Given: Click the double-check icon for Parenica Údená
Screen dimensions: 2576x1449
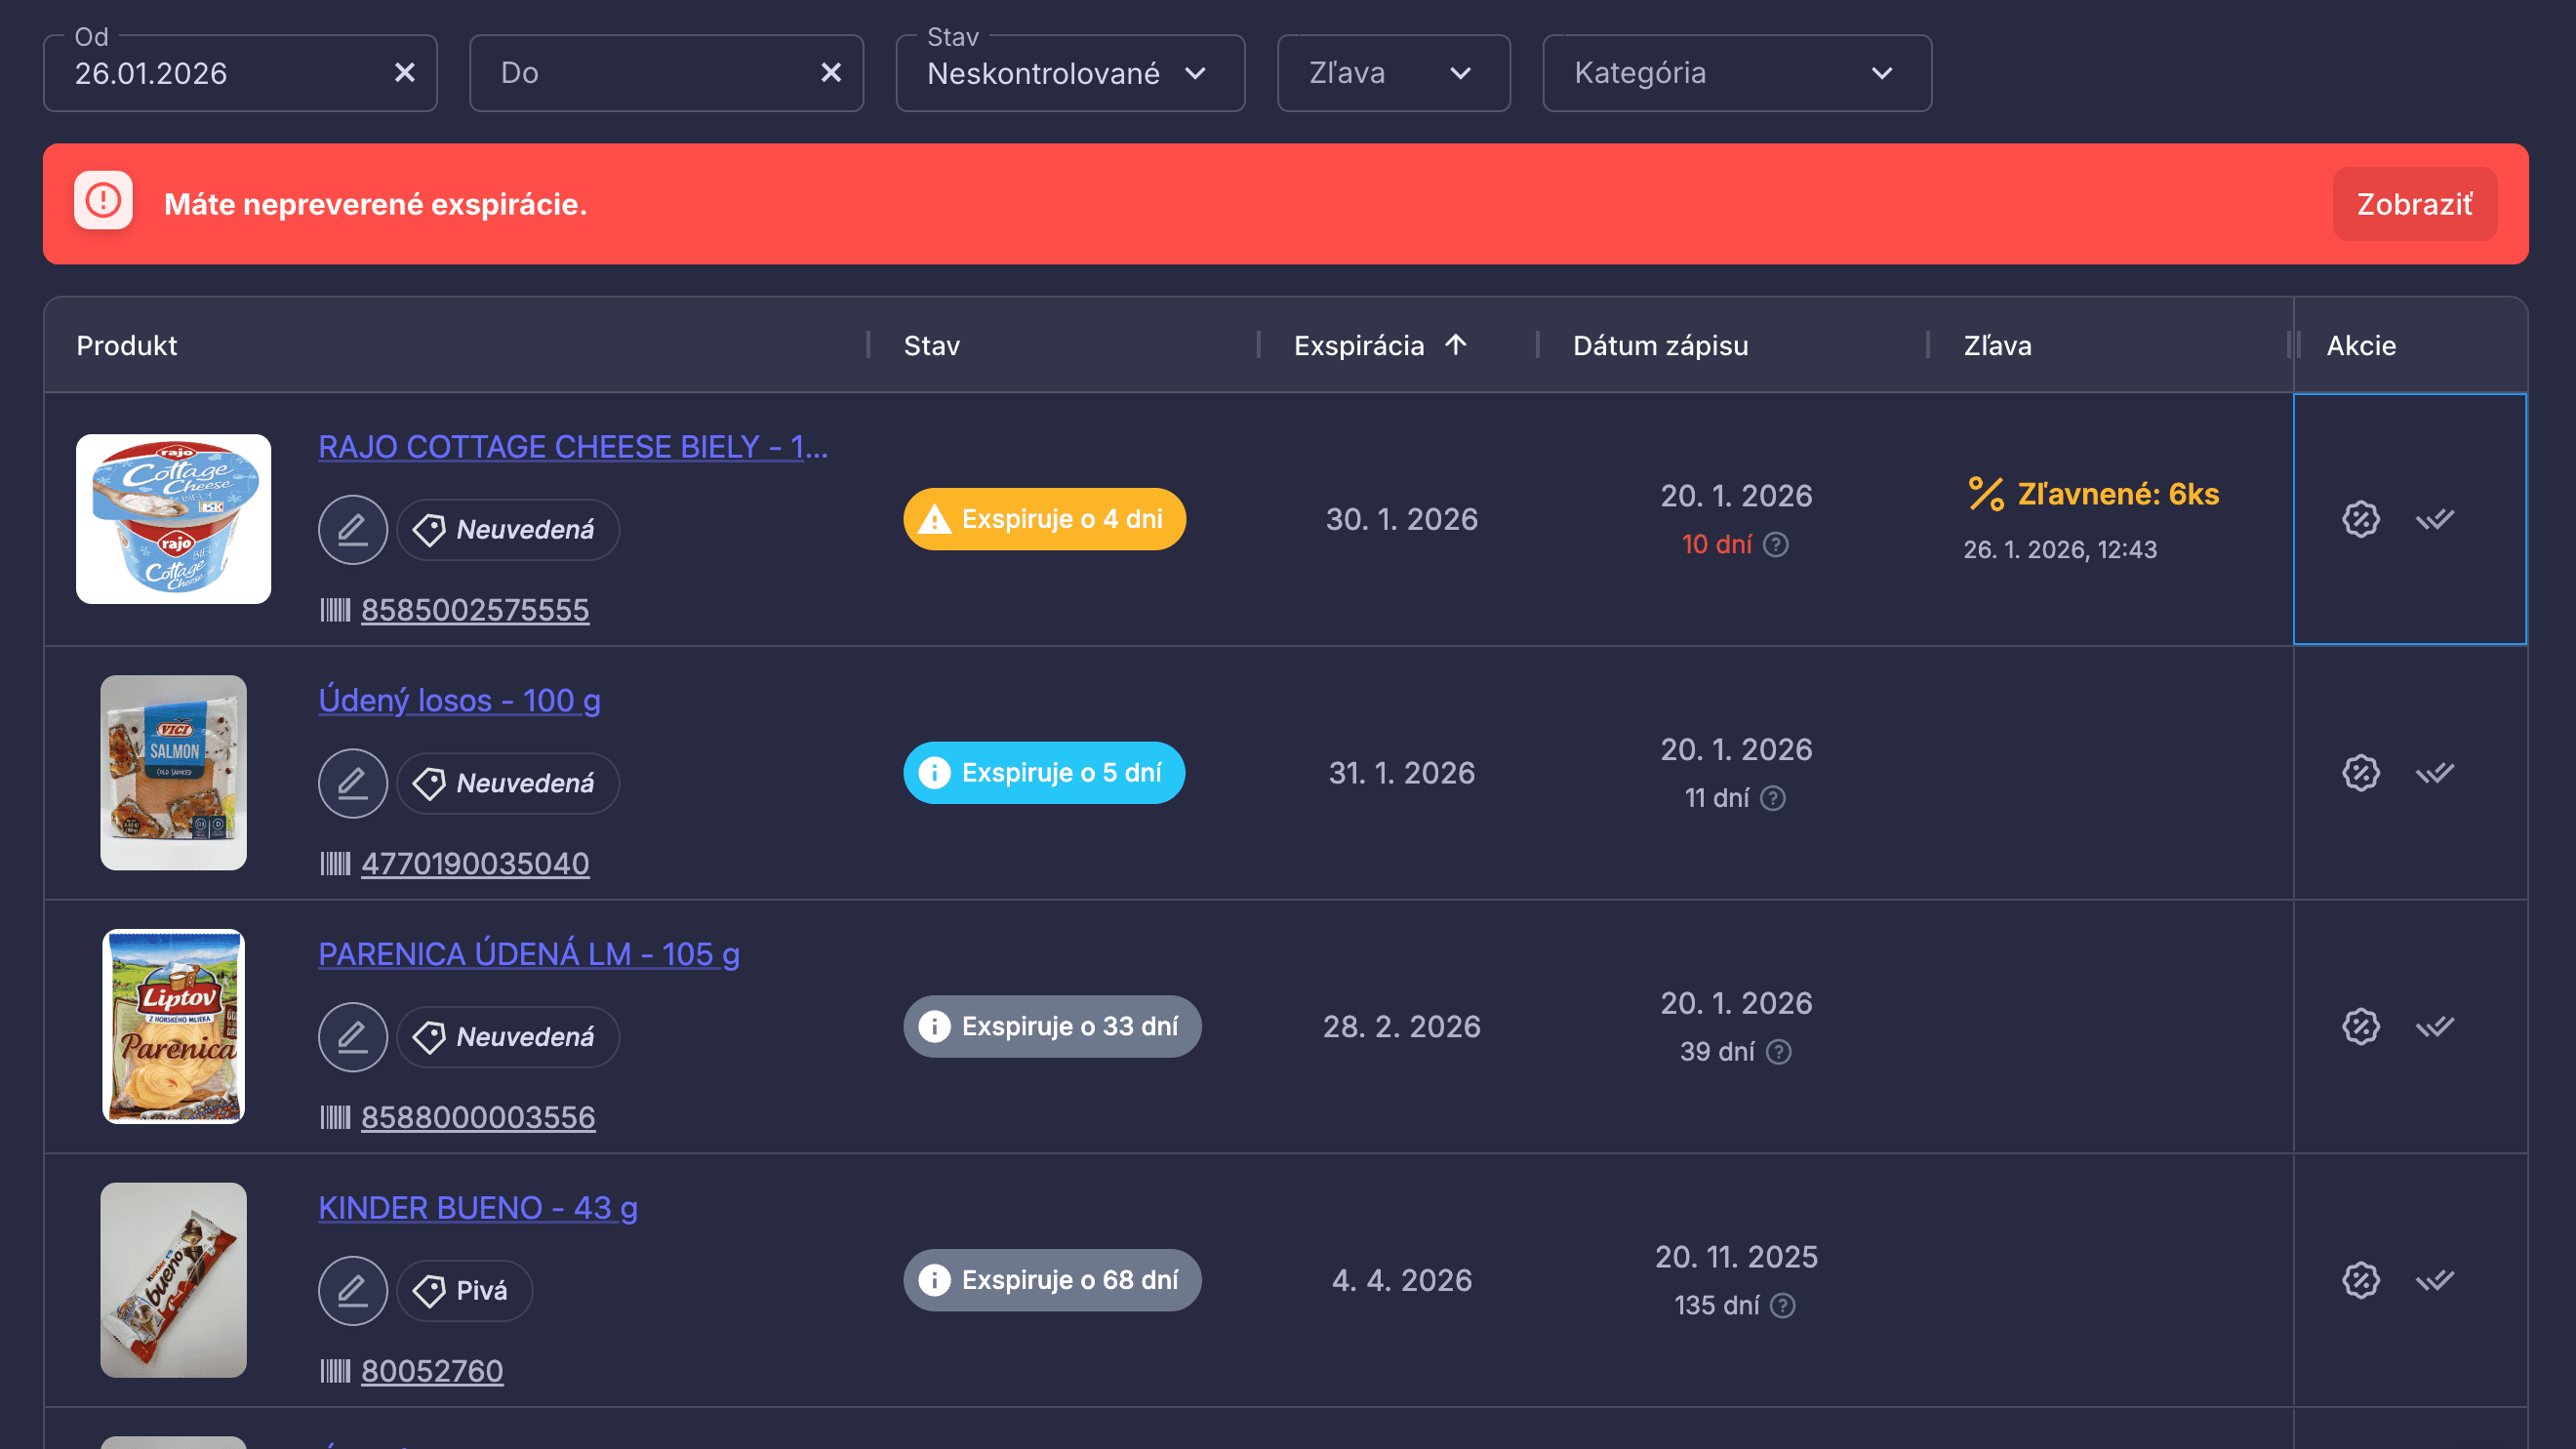Looking at the screenshot, I should pyautogui.click(x=2434, y=1026).
